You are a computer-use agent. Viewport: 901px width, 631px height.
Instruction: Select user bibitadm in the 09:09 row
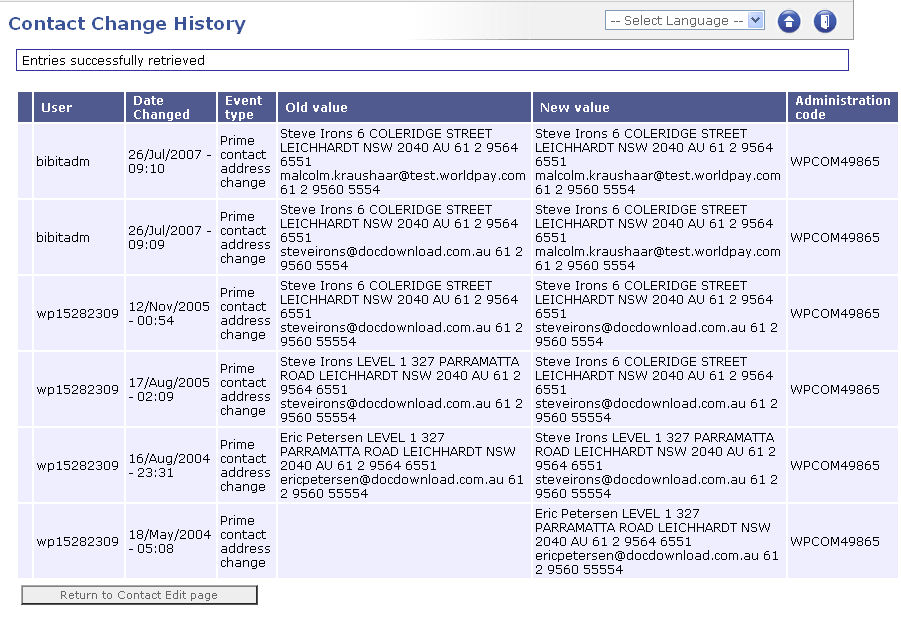pos(63,237)
